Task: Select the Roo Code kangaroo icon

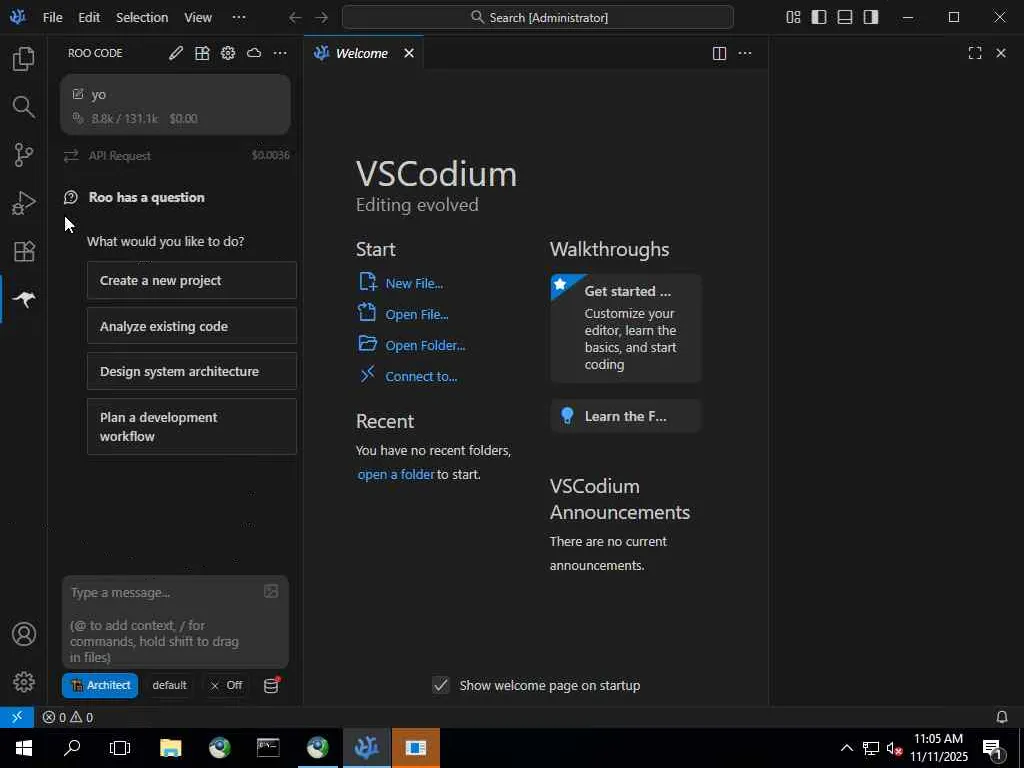Action: click(24, 299)
